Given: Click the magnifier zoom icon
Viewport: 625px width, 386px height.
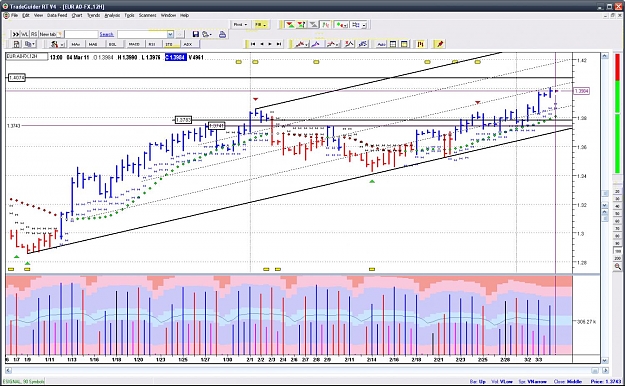Looking at the screenshot, I should tap(617, 266).
